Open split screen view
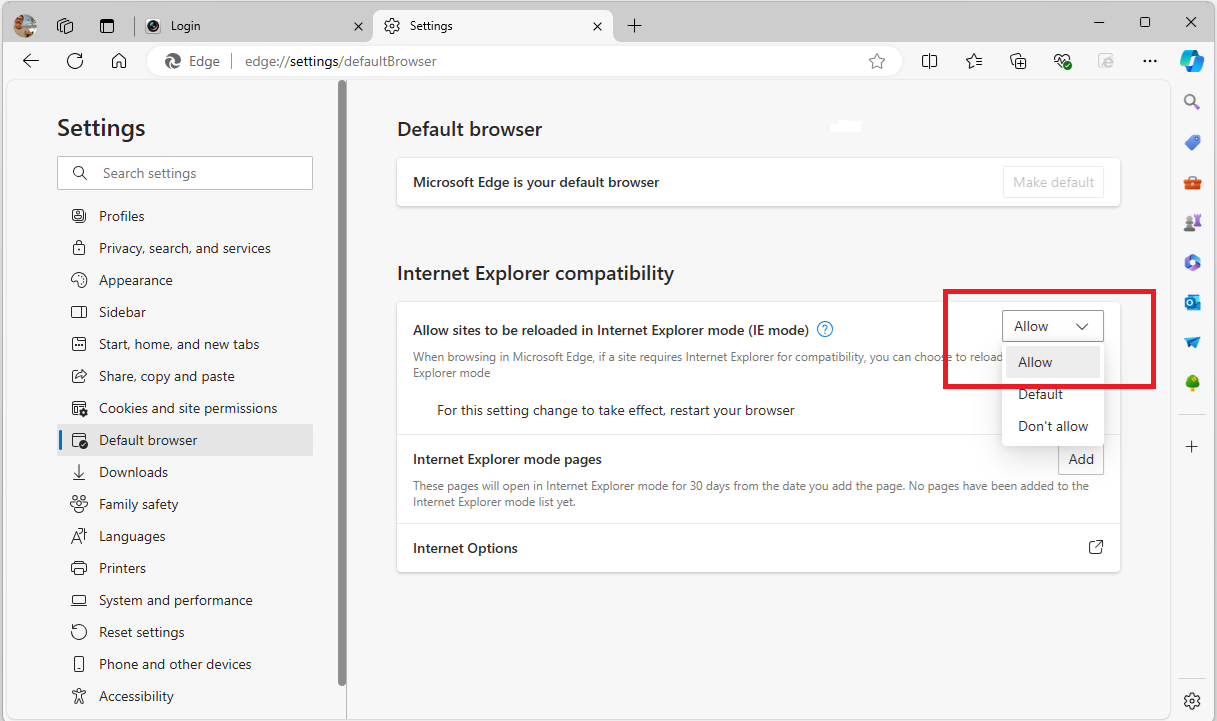The image size is (1217, 721). pyautogui.click(x=930, y=61)
